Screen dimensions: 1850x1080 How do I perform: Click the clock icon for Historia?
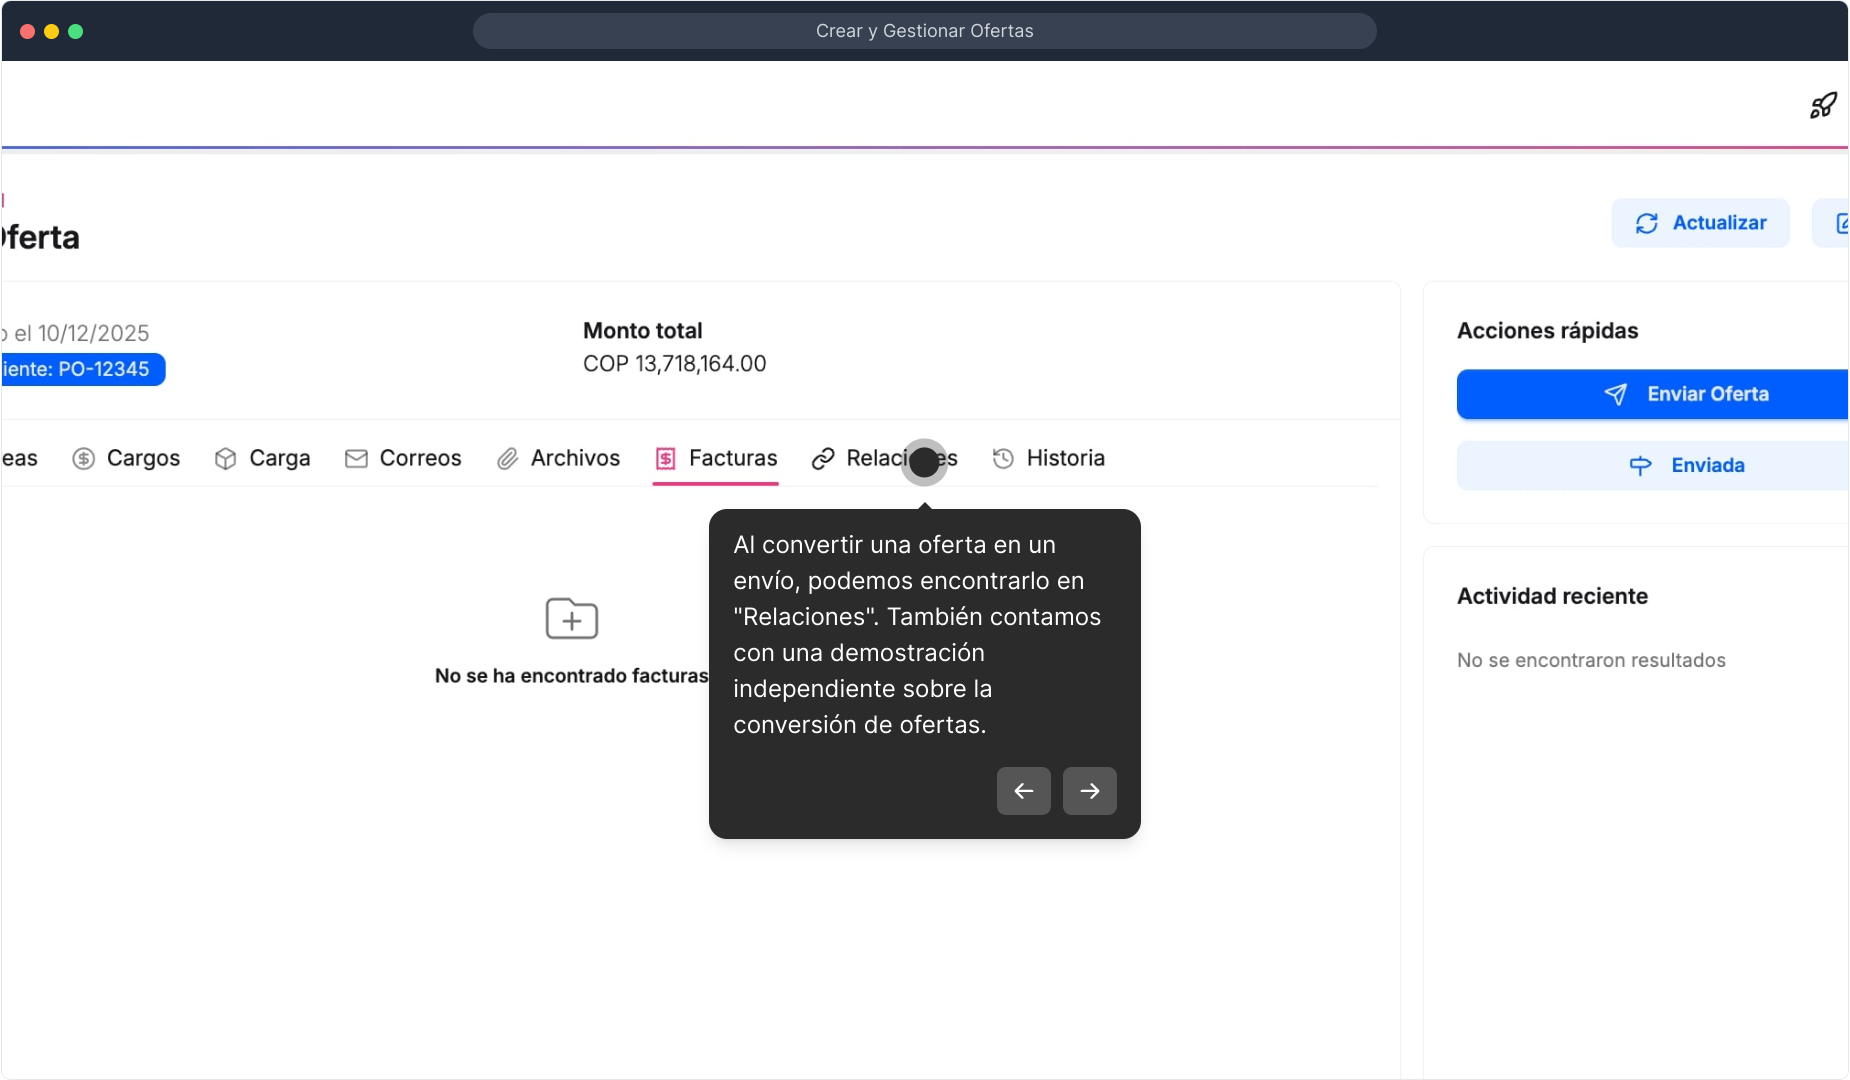1003,459
